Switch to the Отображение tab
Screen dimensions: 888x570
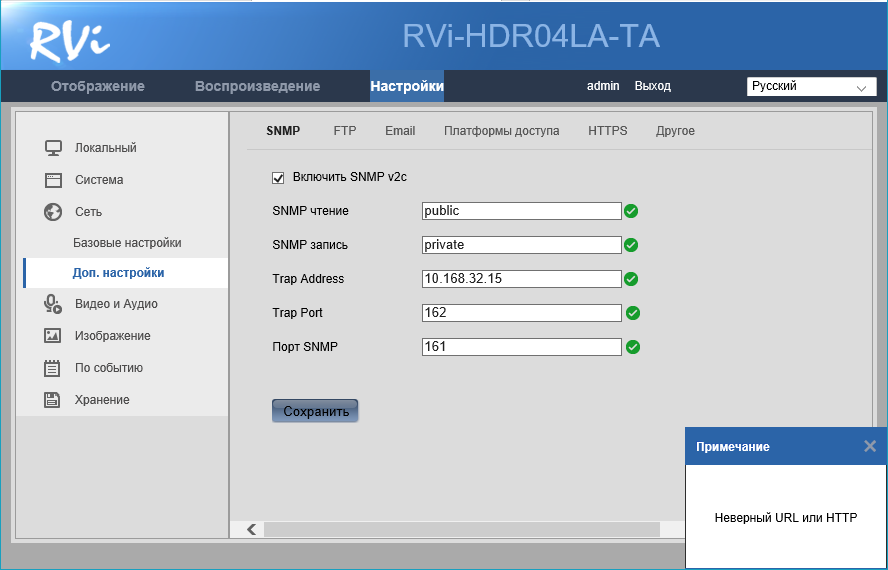98,86
